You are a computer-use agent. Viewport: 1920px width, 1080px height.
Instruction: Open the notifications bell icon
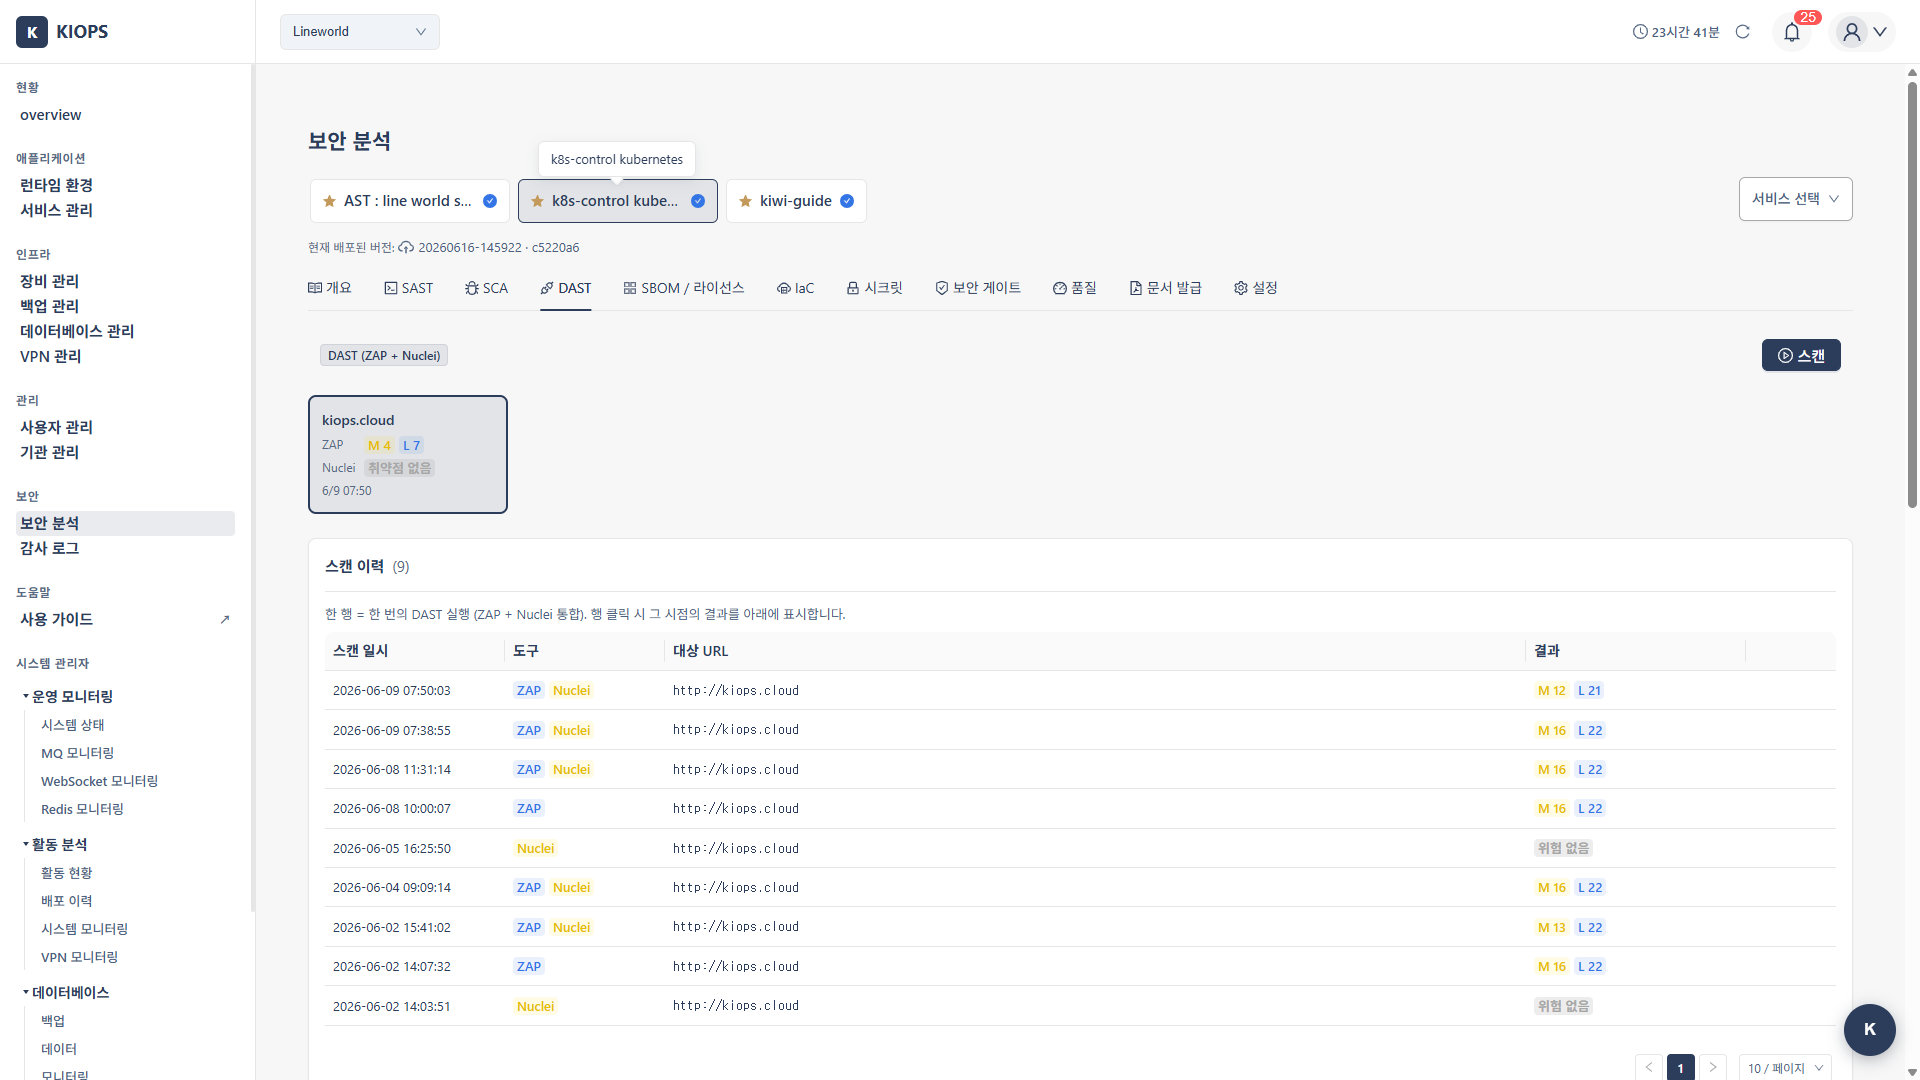tap(1791, 32)
